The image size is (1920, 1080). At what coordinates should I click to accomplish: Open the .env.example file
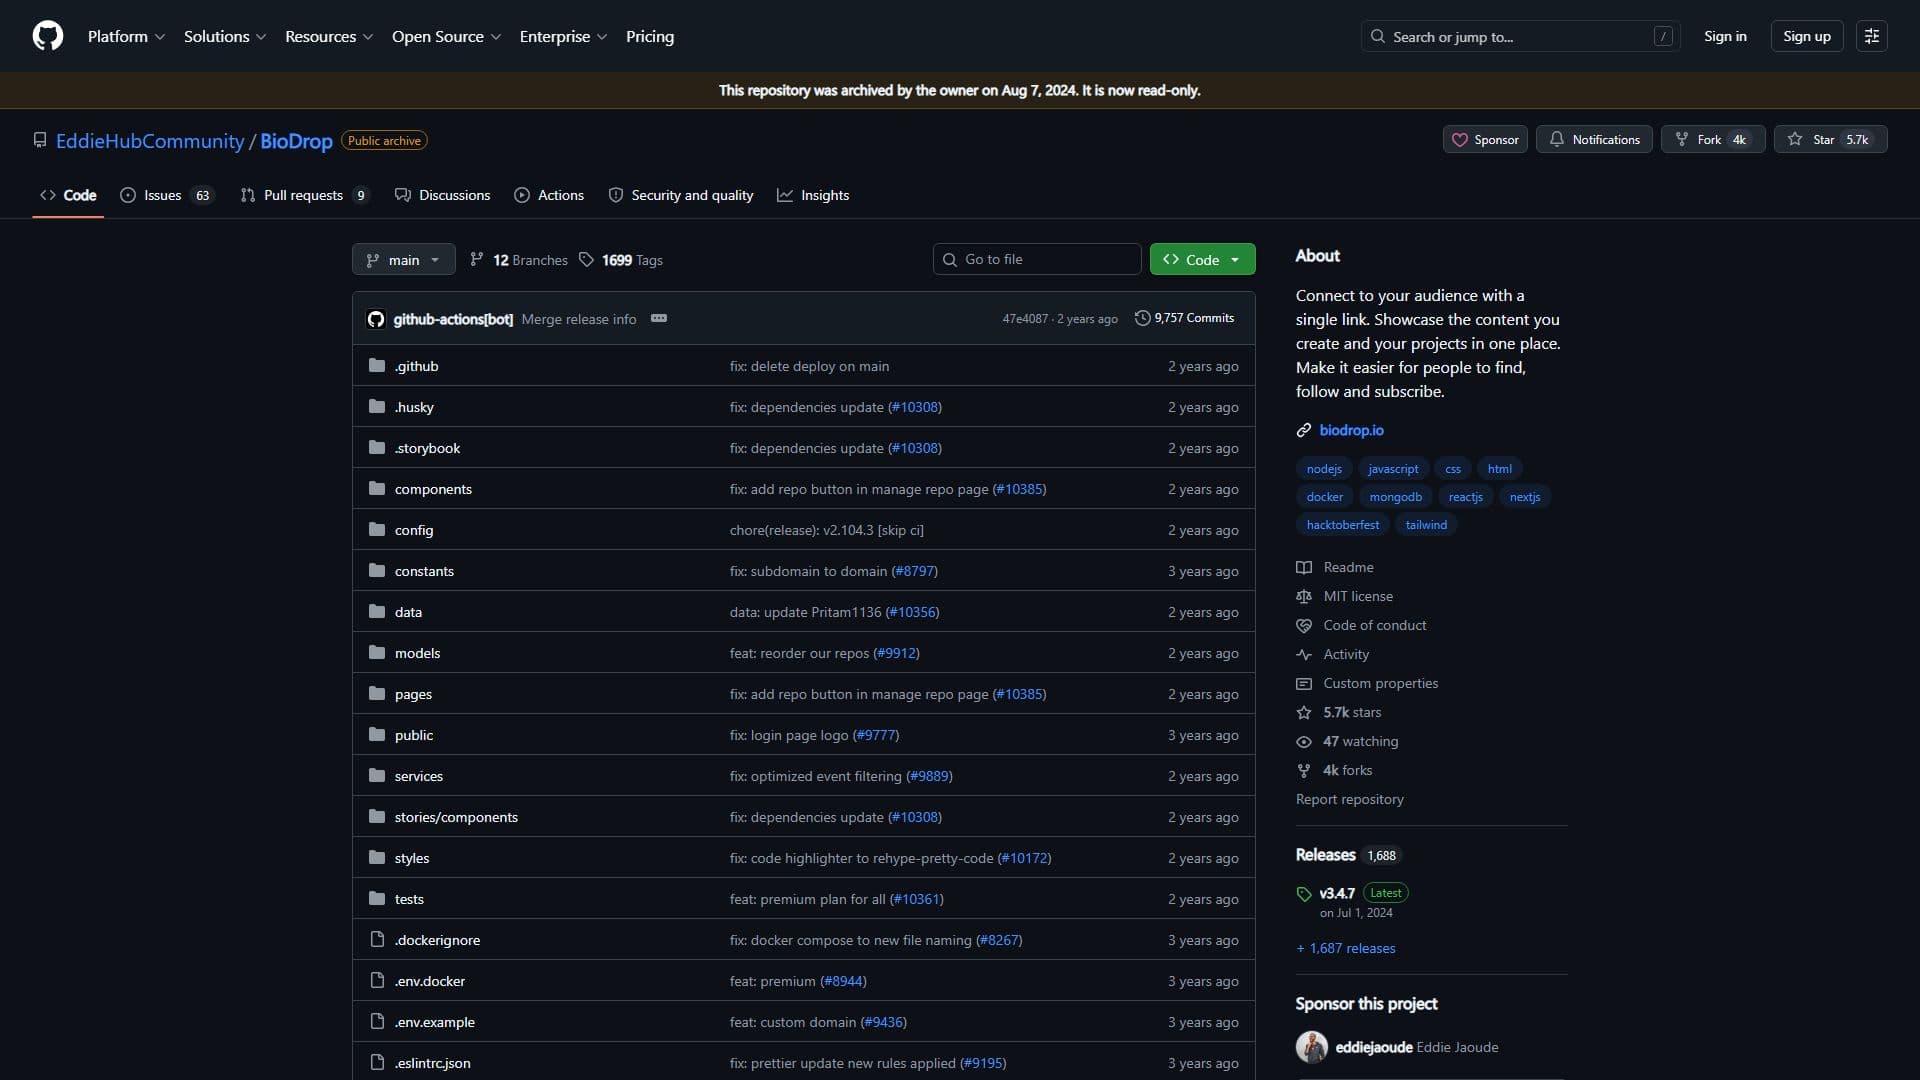click(x=434, y=1022)
